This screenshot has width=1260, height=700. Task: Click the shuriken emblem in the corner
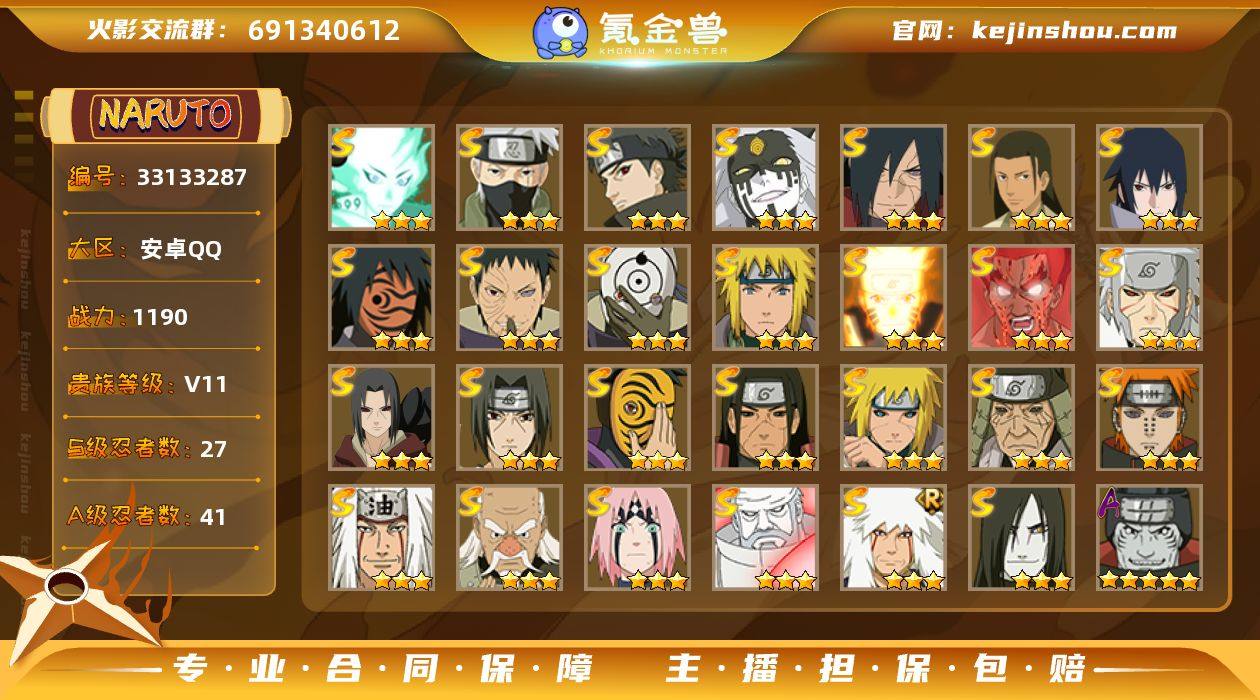coord(70,590)
